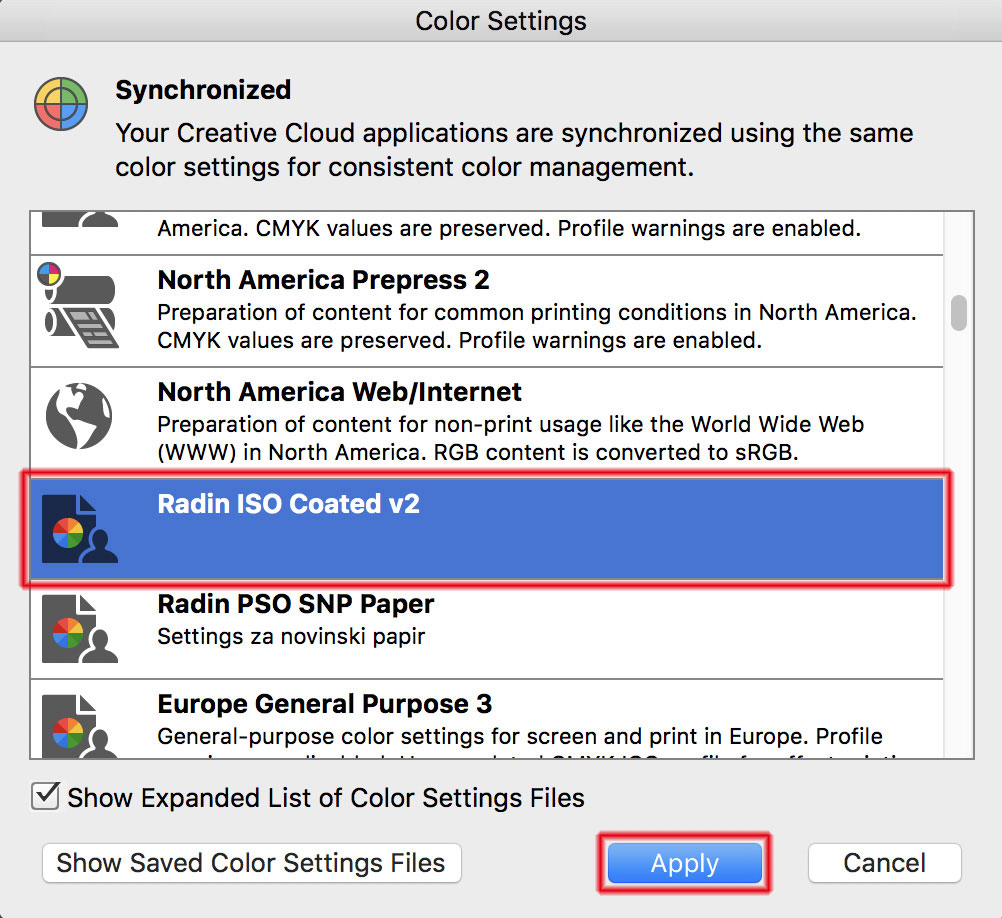Click the 'General-purpose color settings for screen' description
1002x918 pixels.
point(519,736)
